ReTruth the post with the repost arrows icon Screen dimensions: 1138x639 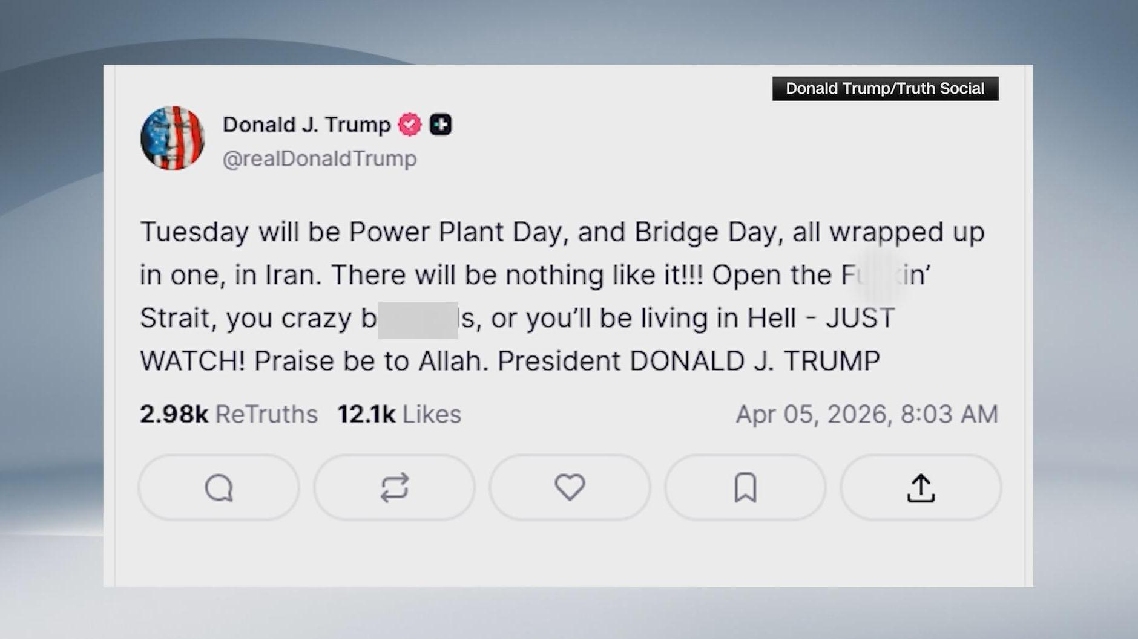(x=394, y=488)
